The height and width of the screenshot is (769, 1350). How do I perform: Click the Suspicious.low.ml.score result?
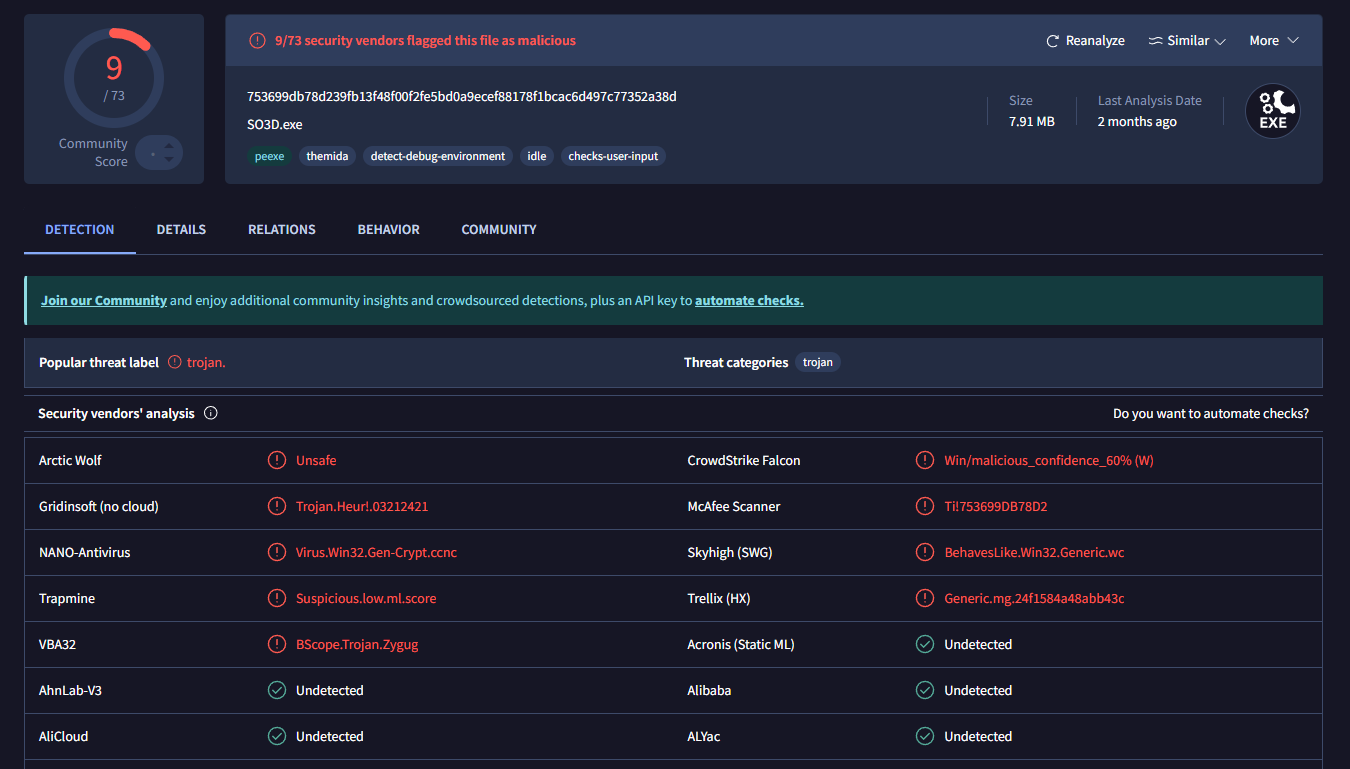click(x=366, y=598)
